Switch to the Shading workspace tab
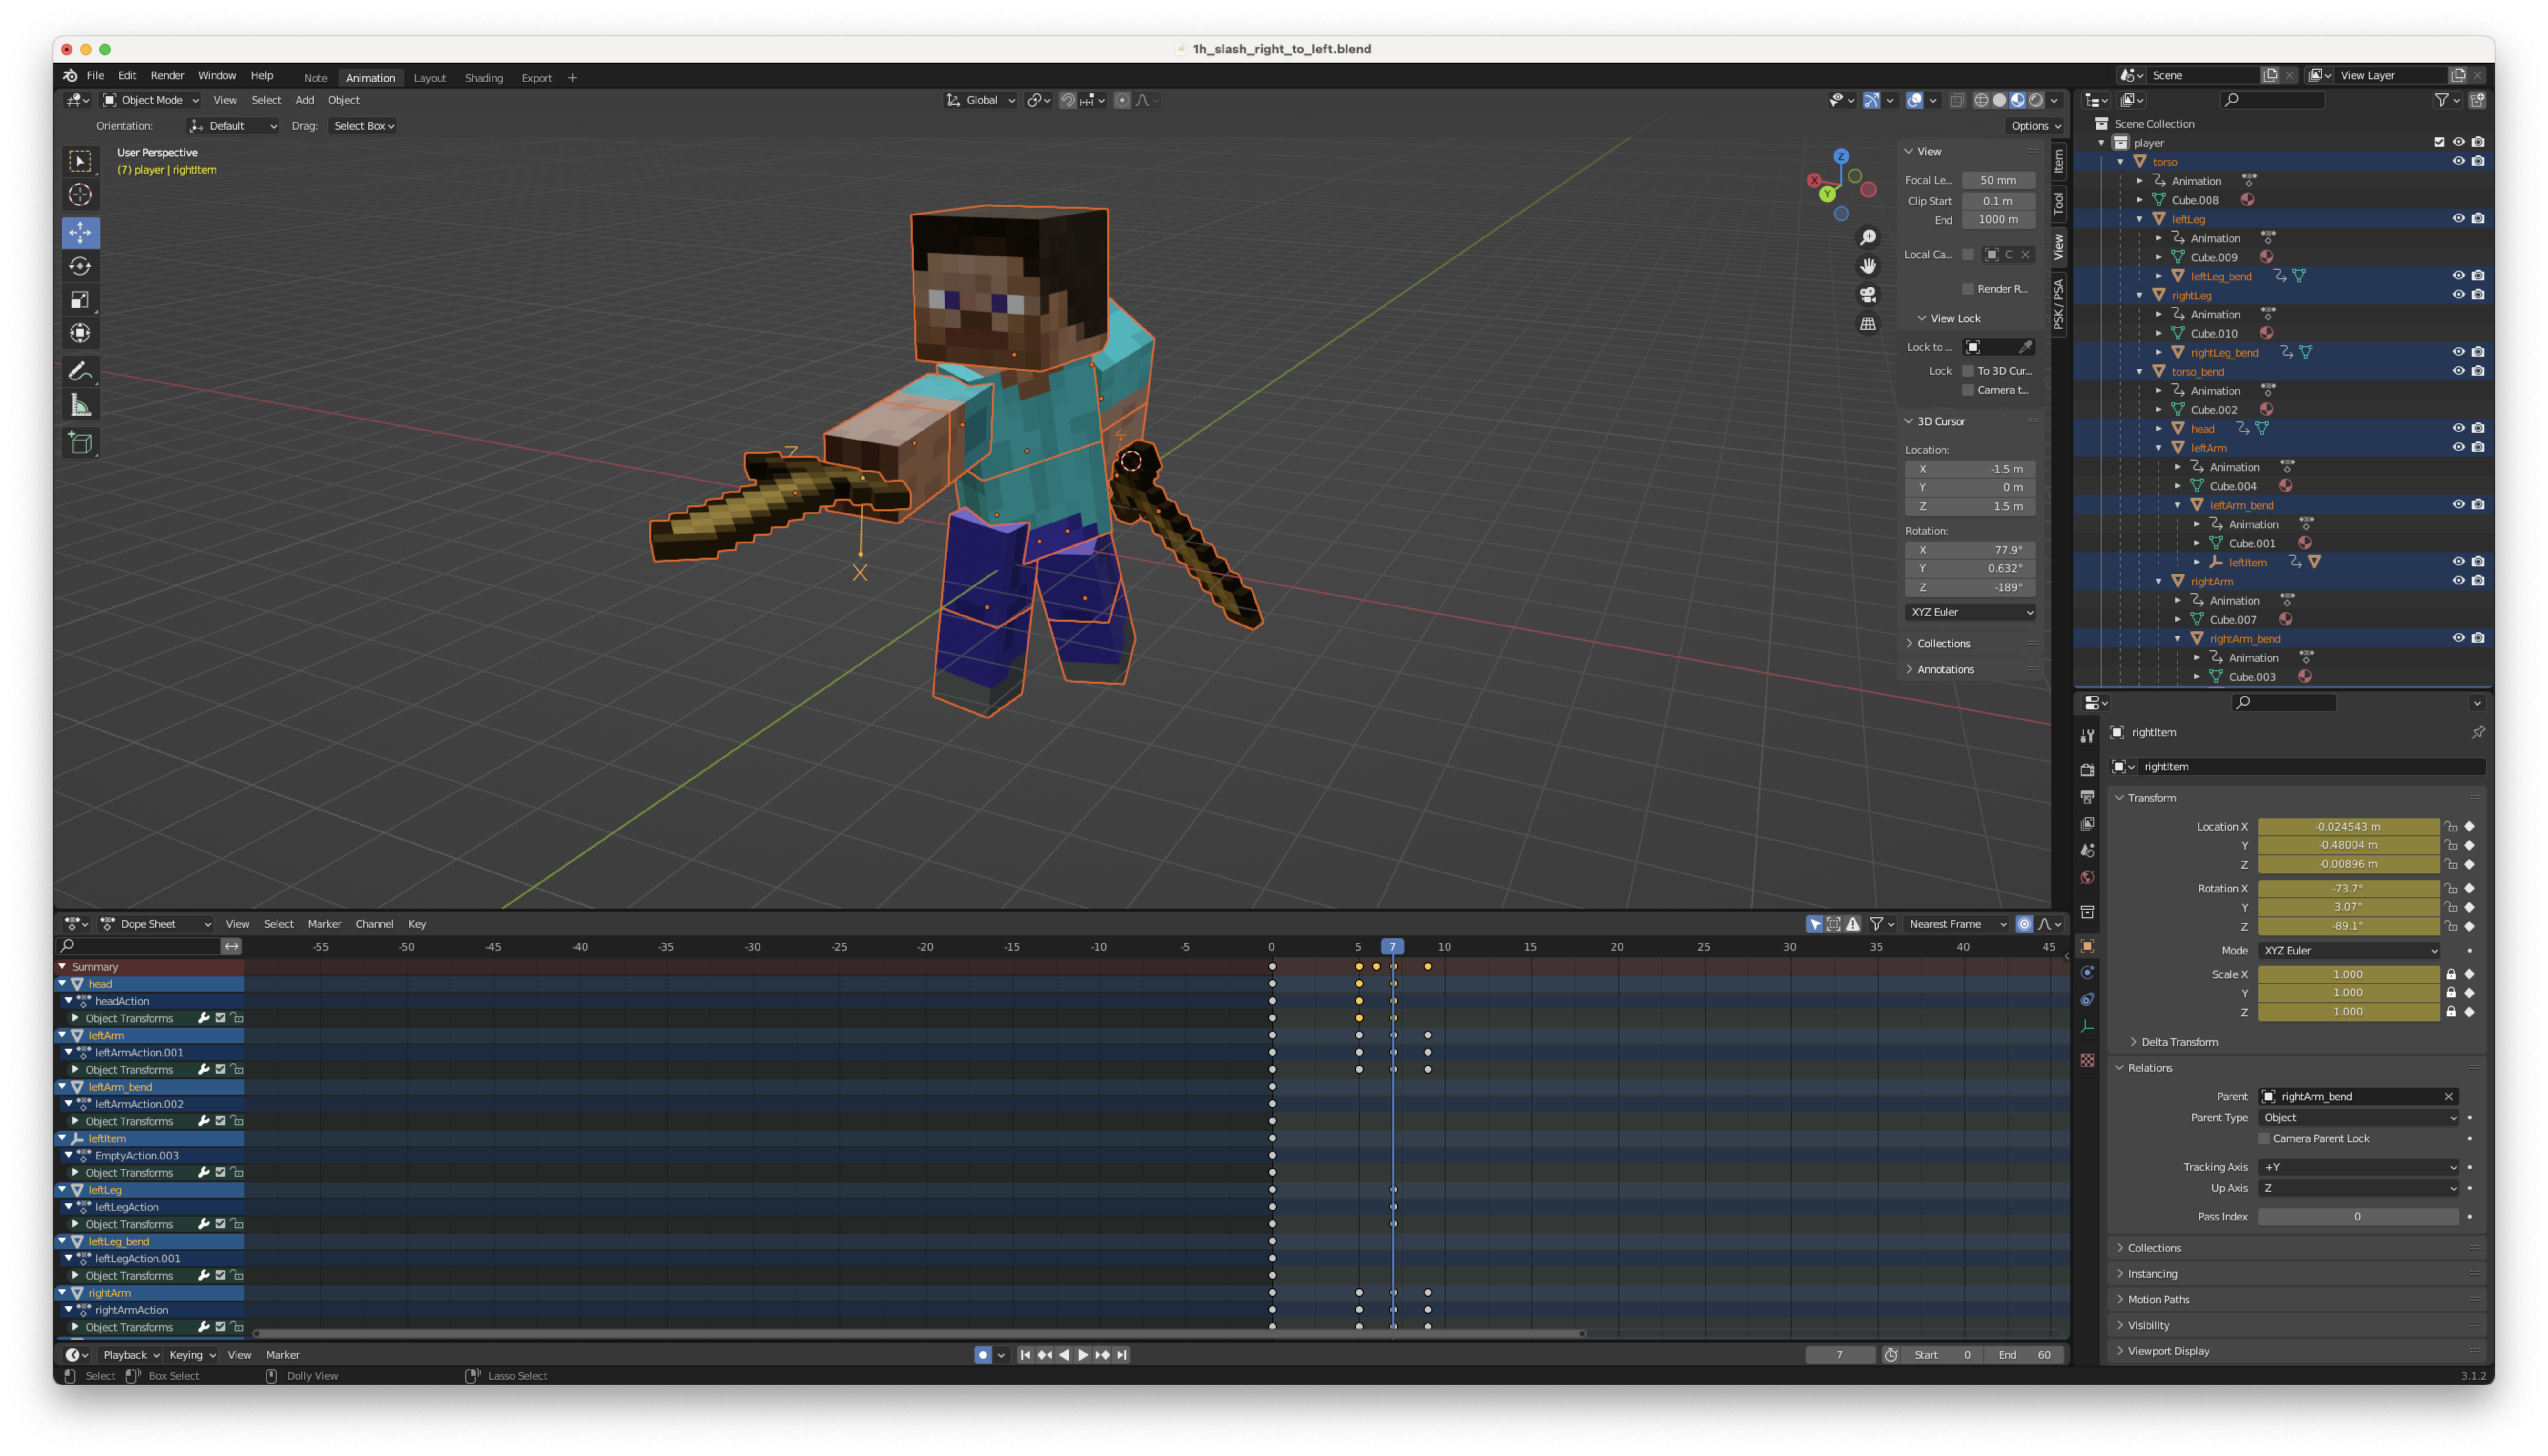 coord(483,78)
